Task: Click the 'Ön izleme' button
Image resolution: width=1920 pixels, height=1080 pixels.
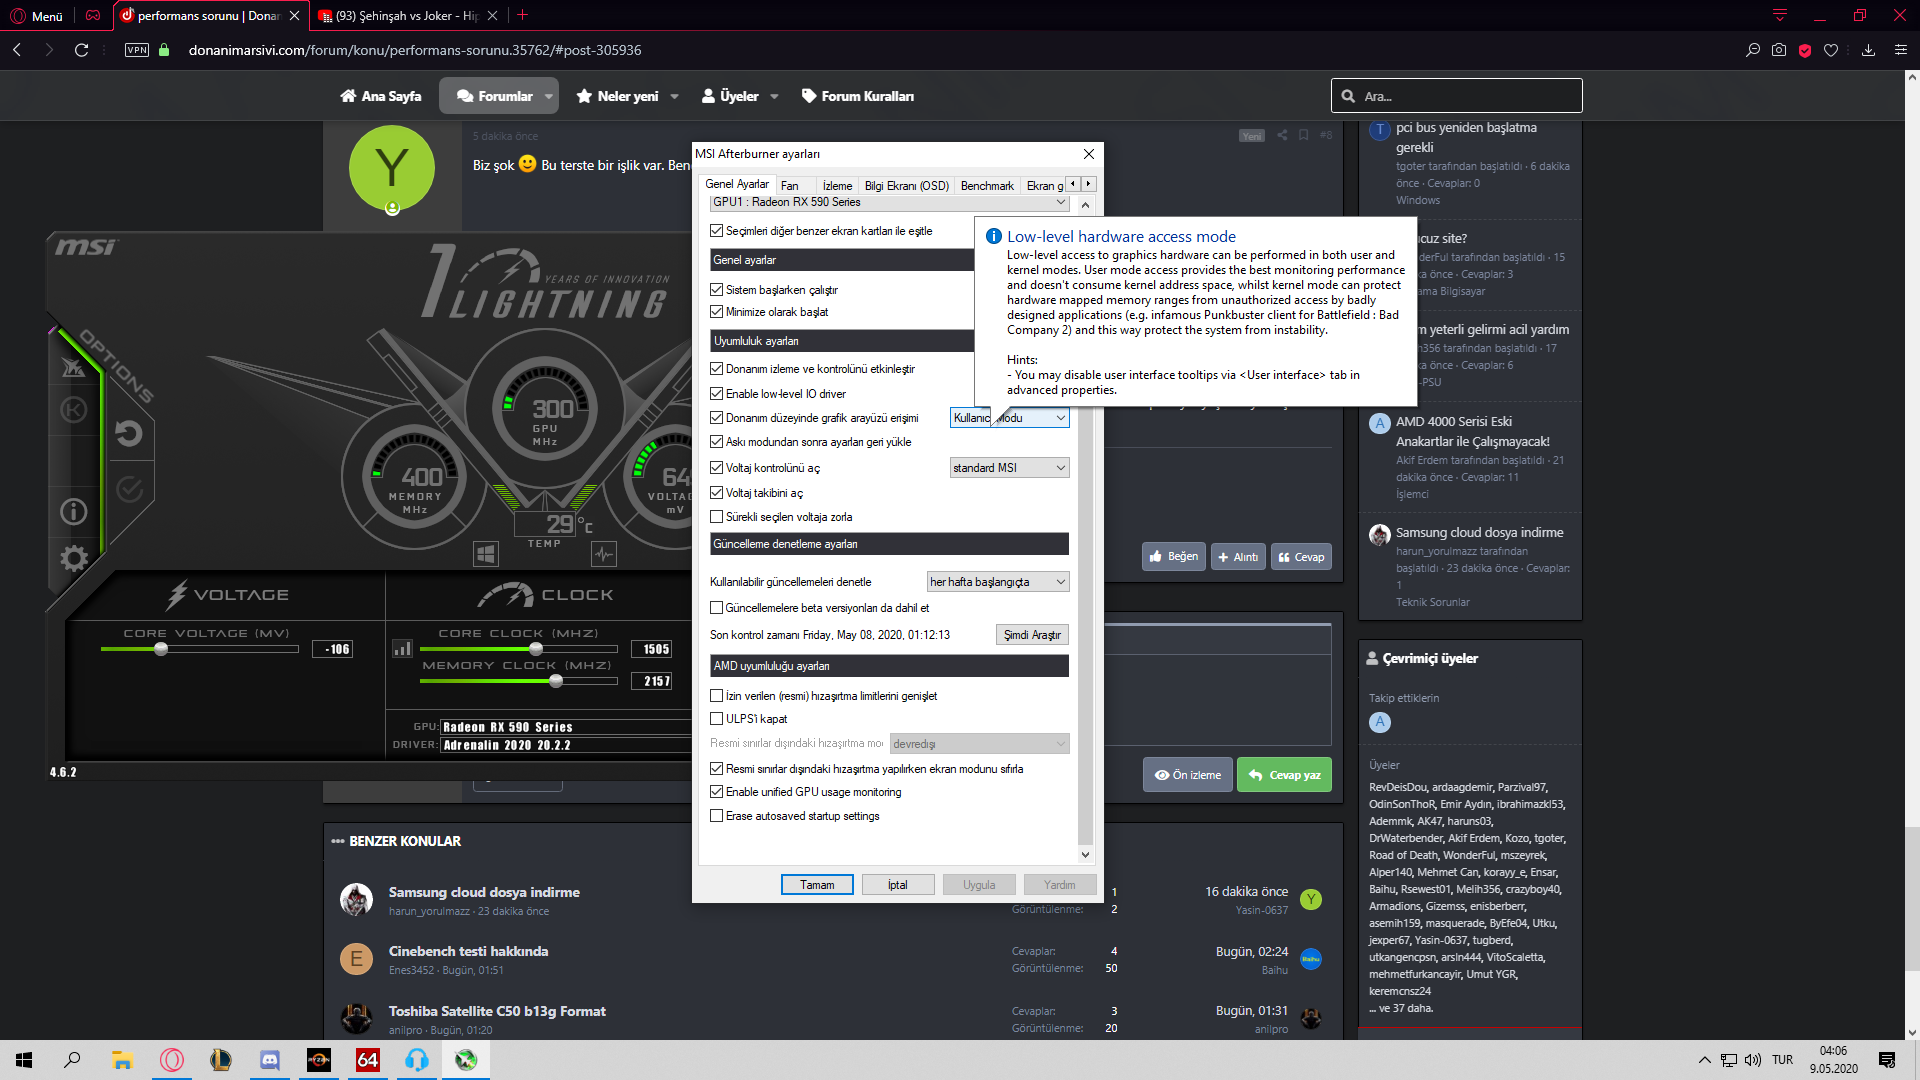Action: 1188,775
